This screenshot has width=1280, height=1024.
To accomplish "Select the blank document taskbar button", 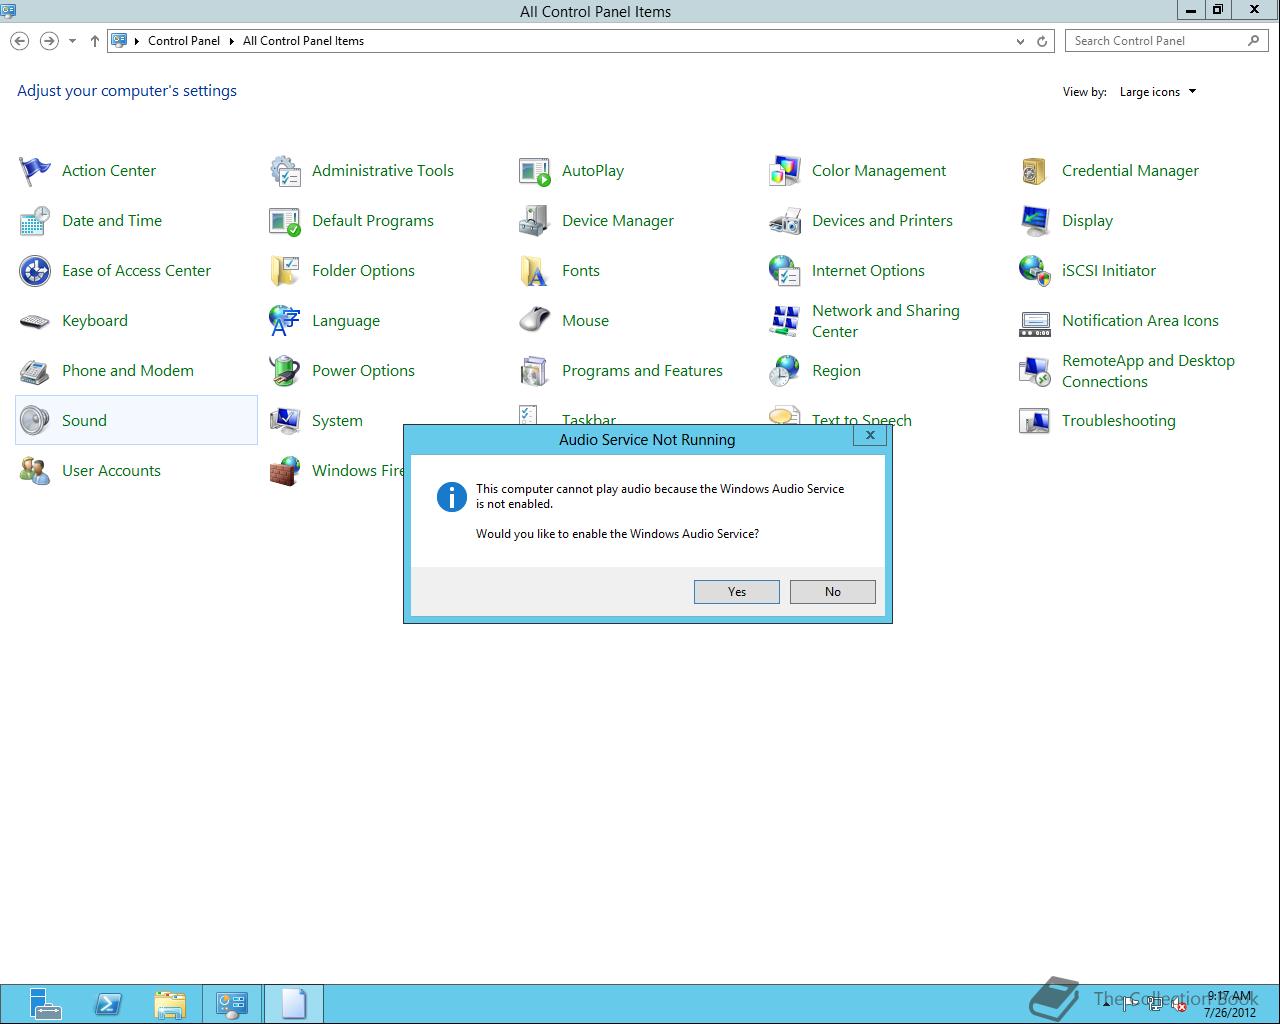I will click(293, 1004).
